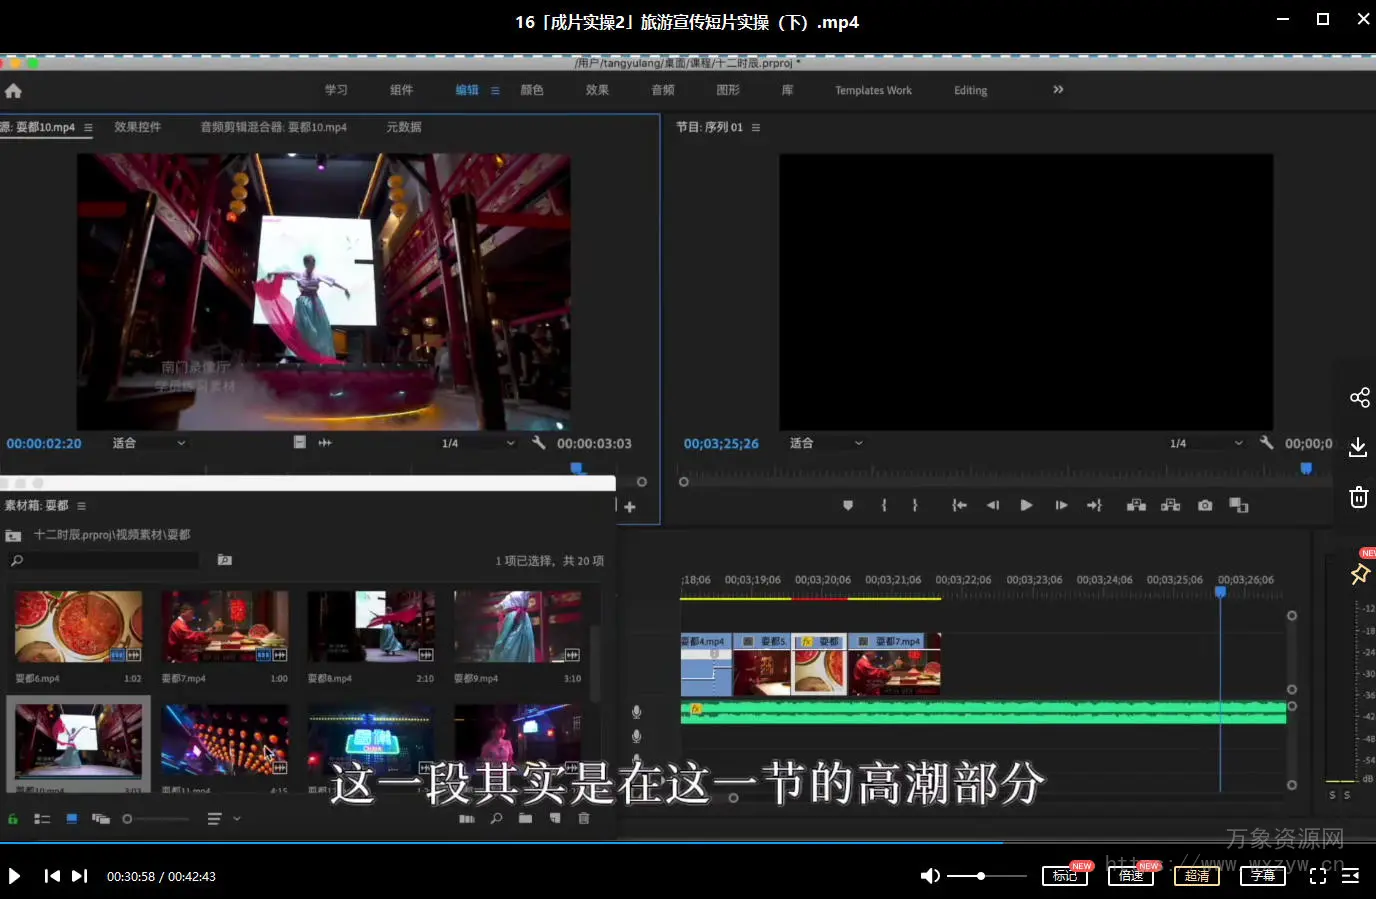
Task: Open the share icon on player sidebar
Action: [1359, 398]
